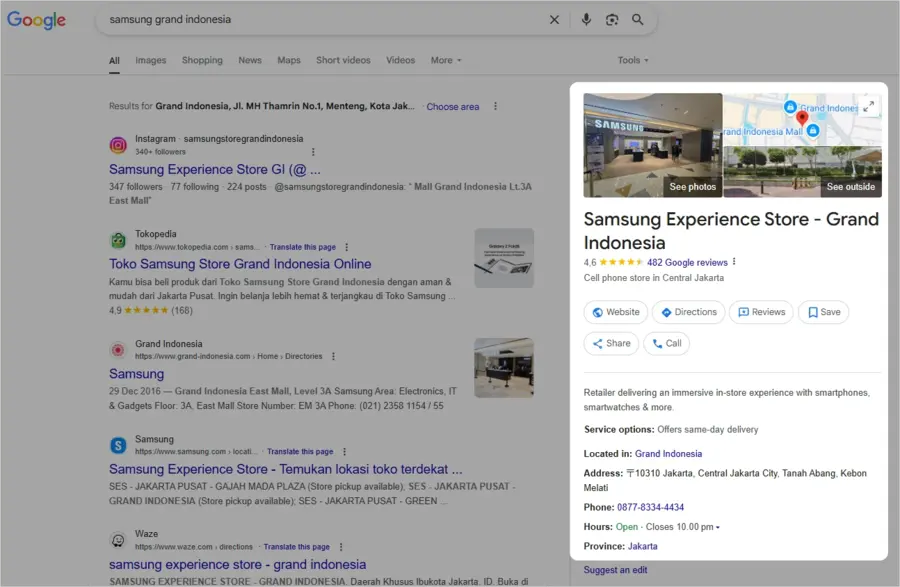This screenshot has height=587, width=900.
Task: Switch to the Maps tab
Action: pos(289,60)
